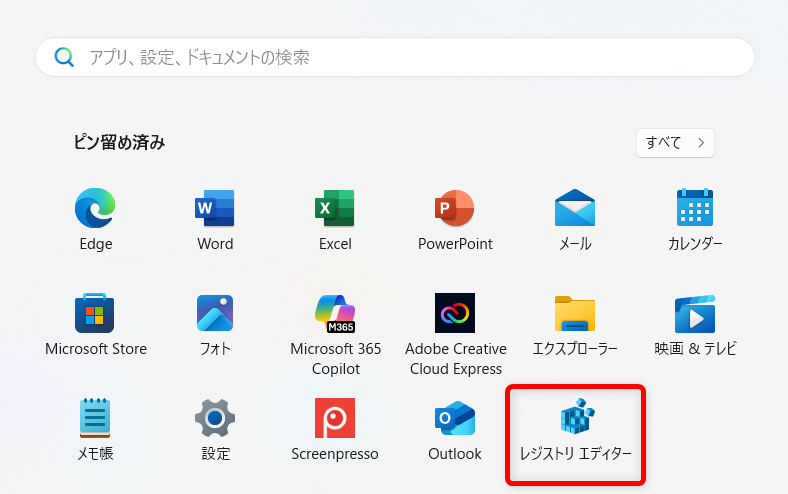The image size is (788, 494).
Task: Open エクスプローラー file manager
Action: click(575, 314)
